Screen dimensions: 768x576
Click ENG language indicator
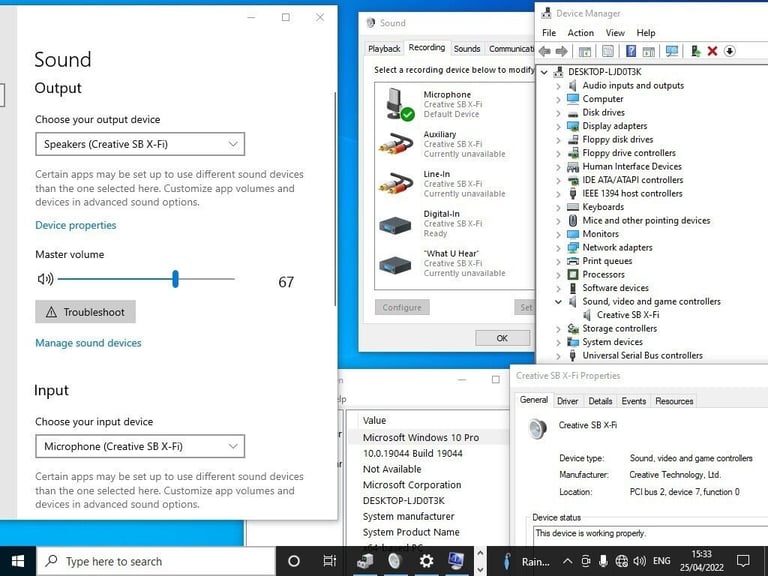click(662, 561)
